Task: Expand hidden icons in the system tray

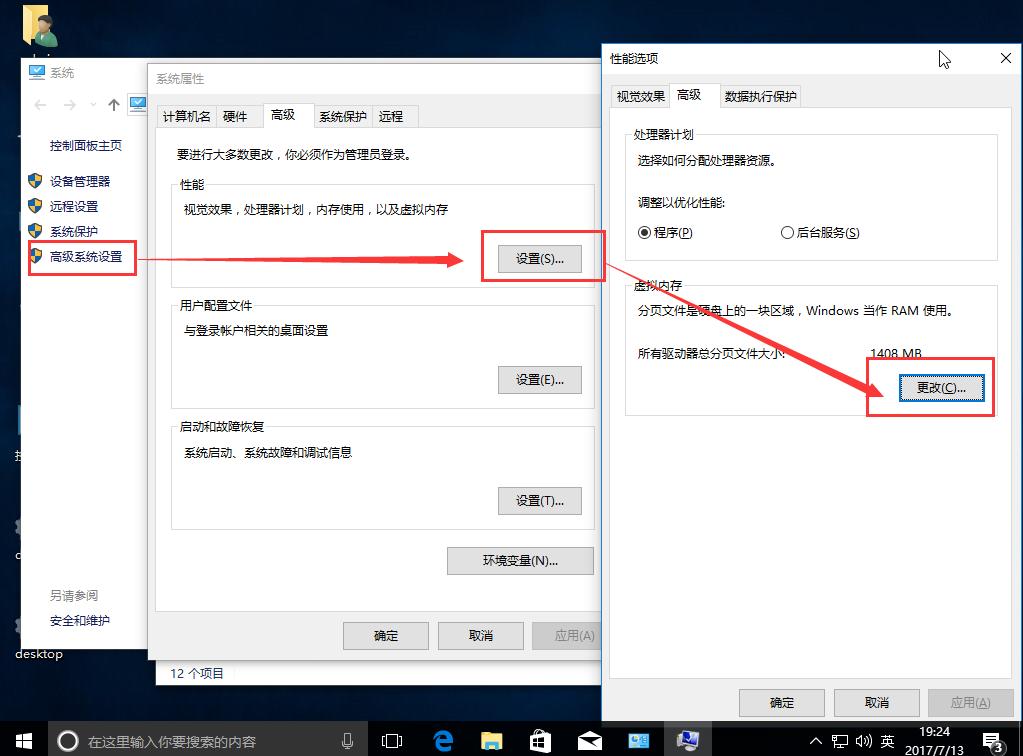Action: 816,741
